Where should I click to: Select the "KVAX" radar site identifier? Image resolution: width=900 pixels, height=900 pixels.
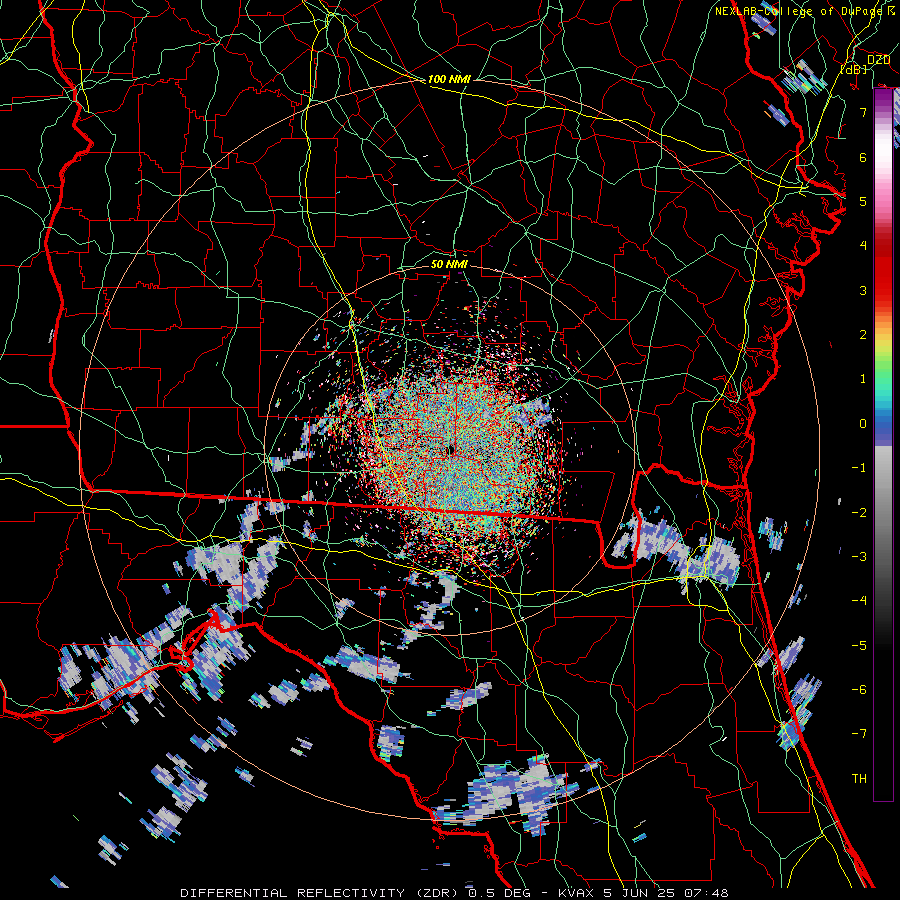point(577,893)
